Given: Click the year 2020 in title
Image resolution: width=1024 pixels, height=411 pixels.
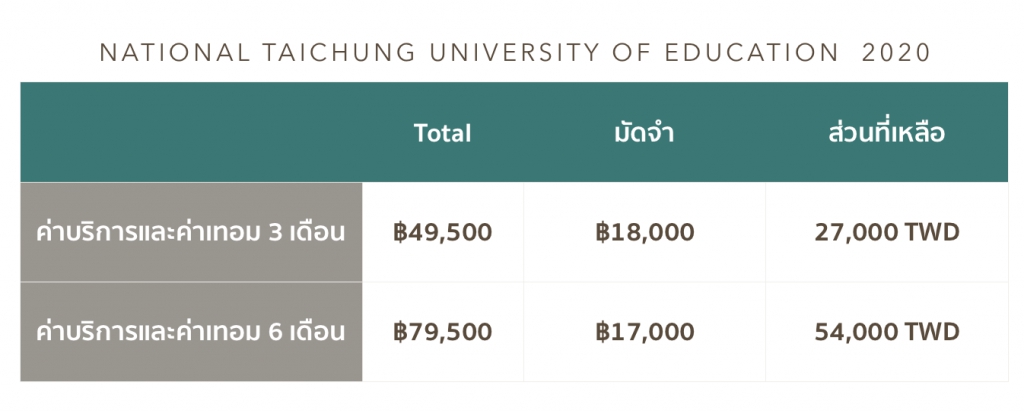Looking at the screenshot, I should click(896, 53).
